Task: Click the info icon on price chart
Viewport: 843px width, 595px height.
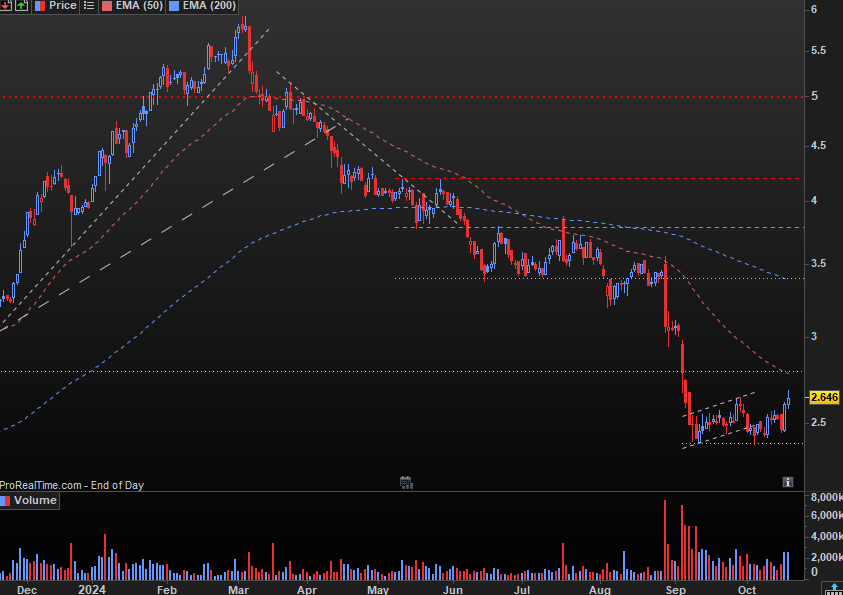Action: (788, 482)
